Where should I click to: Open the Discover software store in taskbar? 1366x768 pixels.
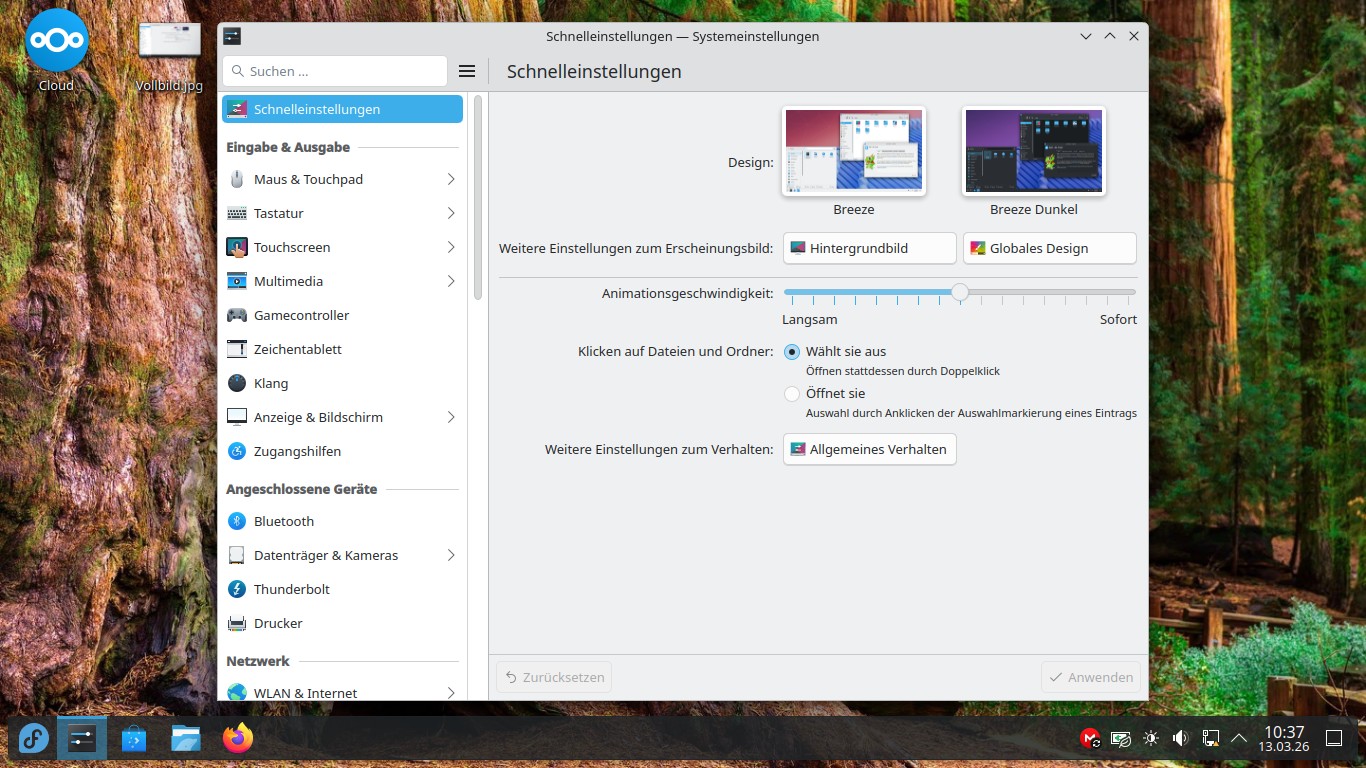coord(134,739)
